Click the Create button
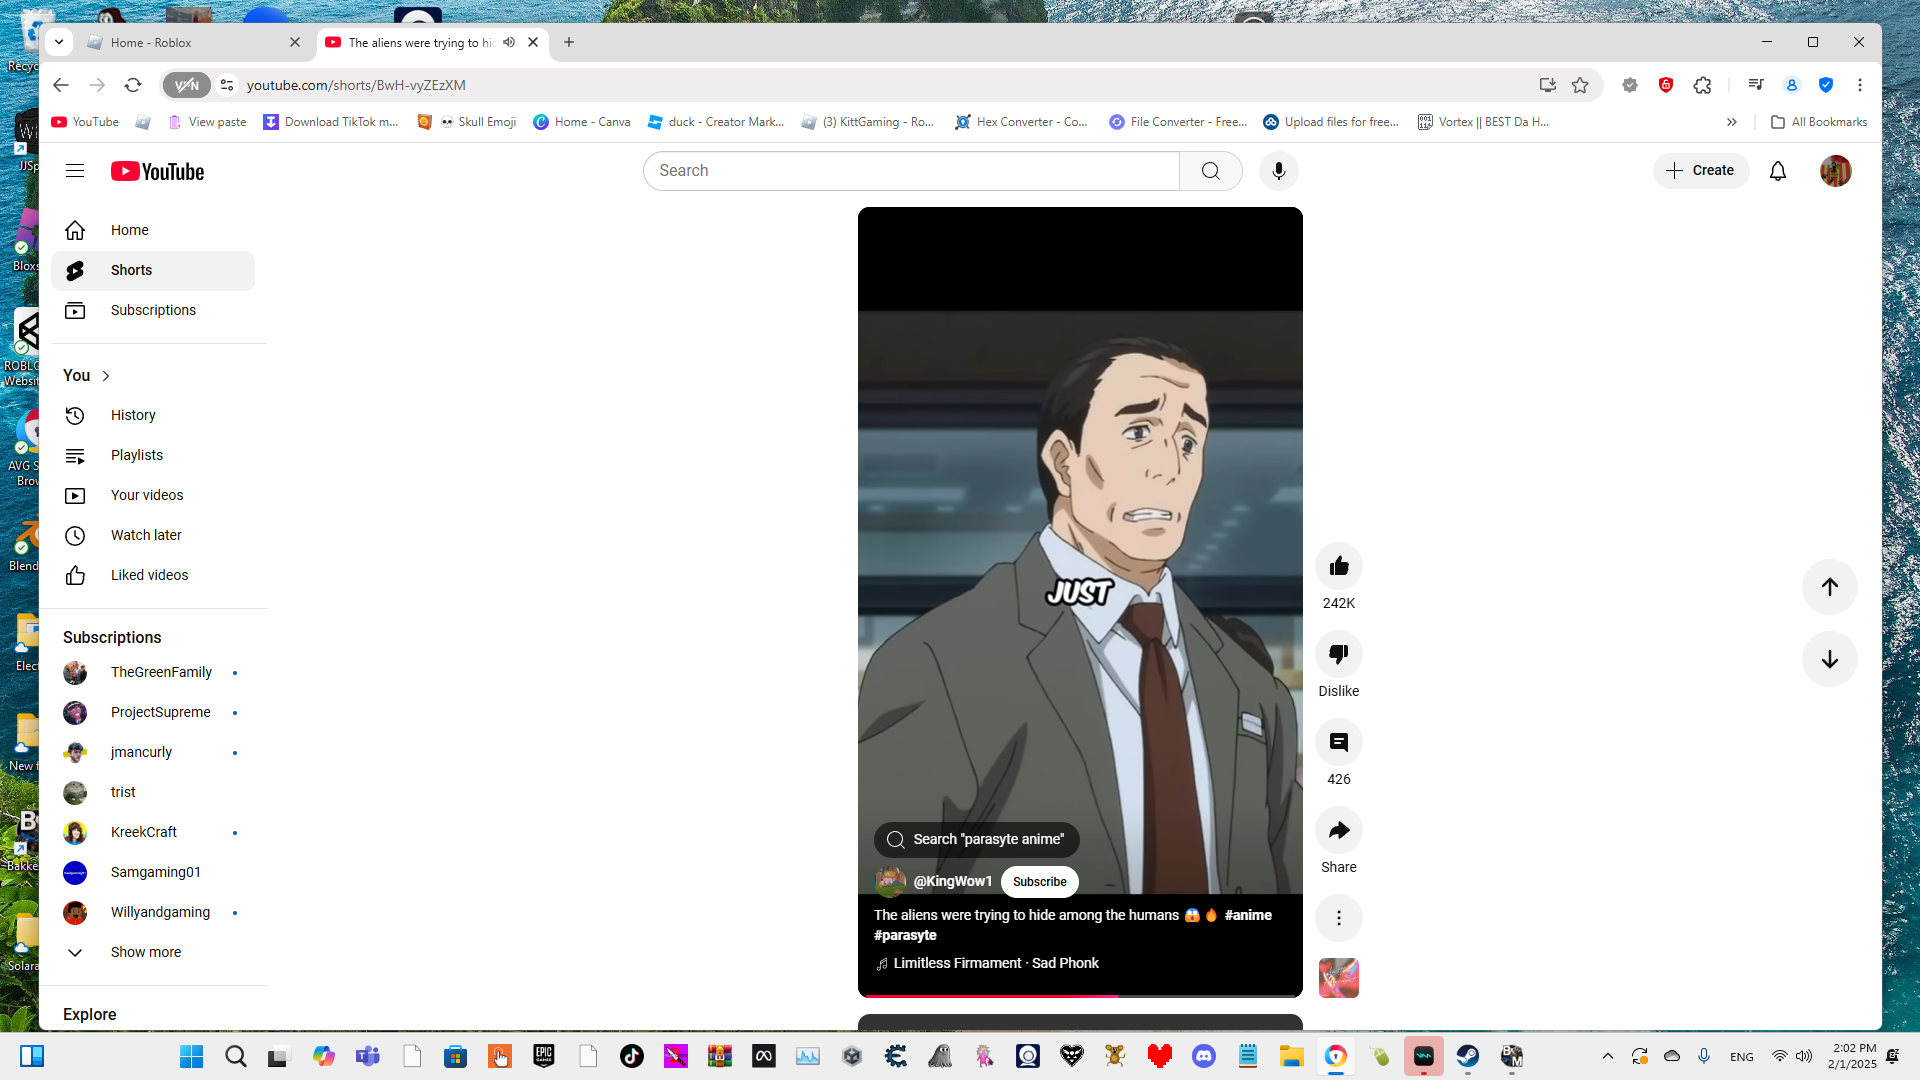 coord(1700,171)
